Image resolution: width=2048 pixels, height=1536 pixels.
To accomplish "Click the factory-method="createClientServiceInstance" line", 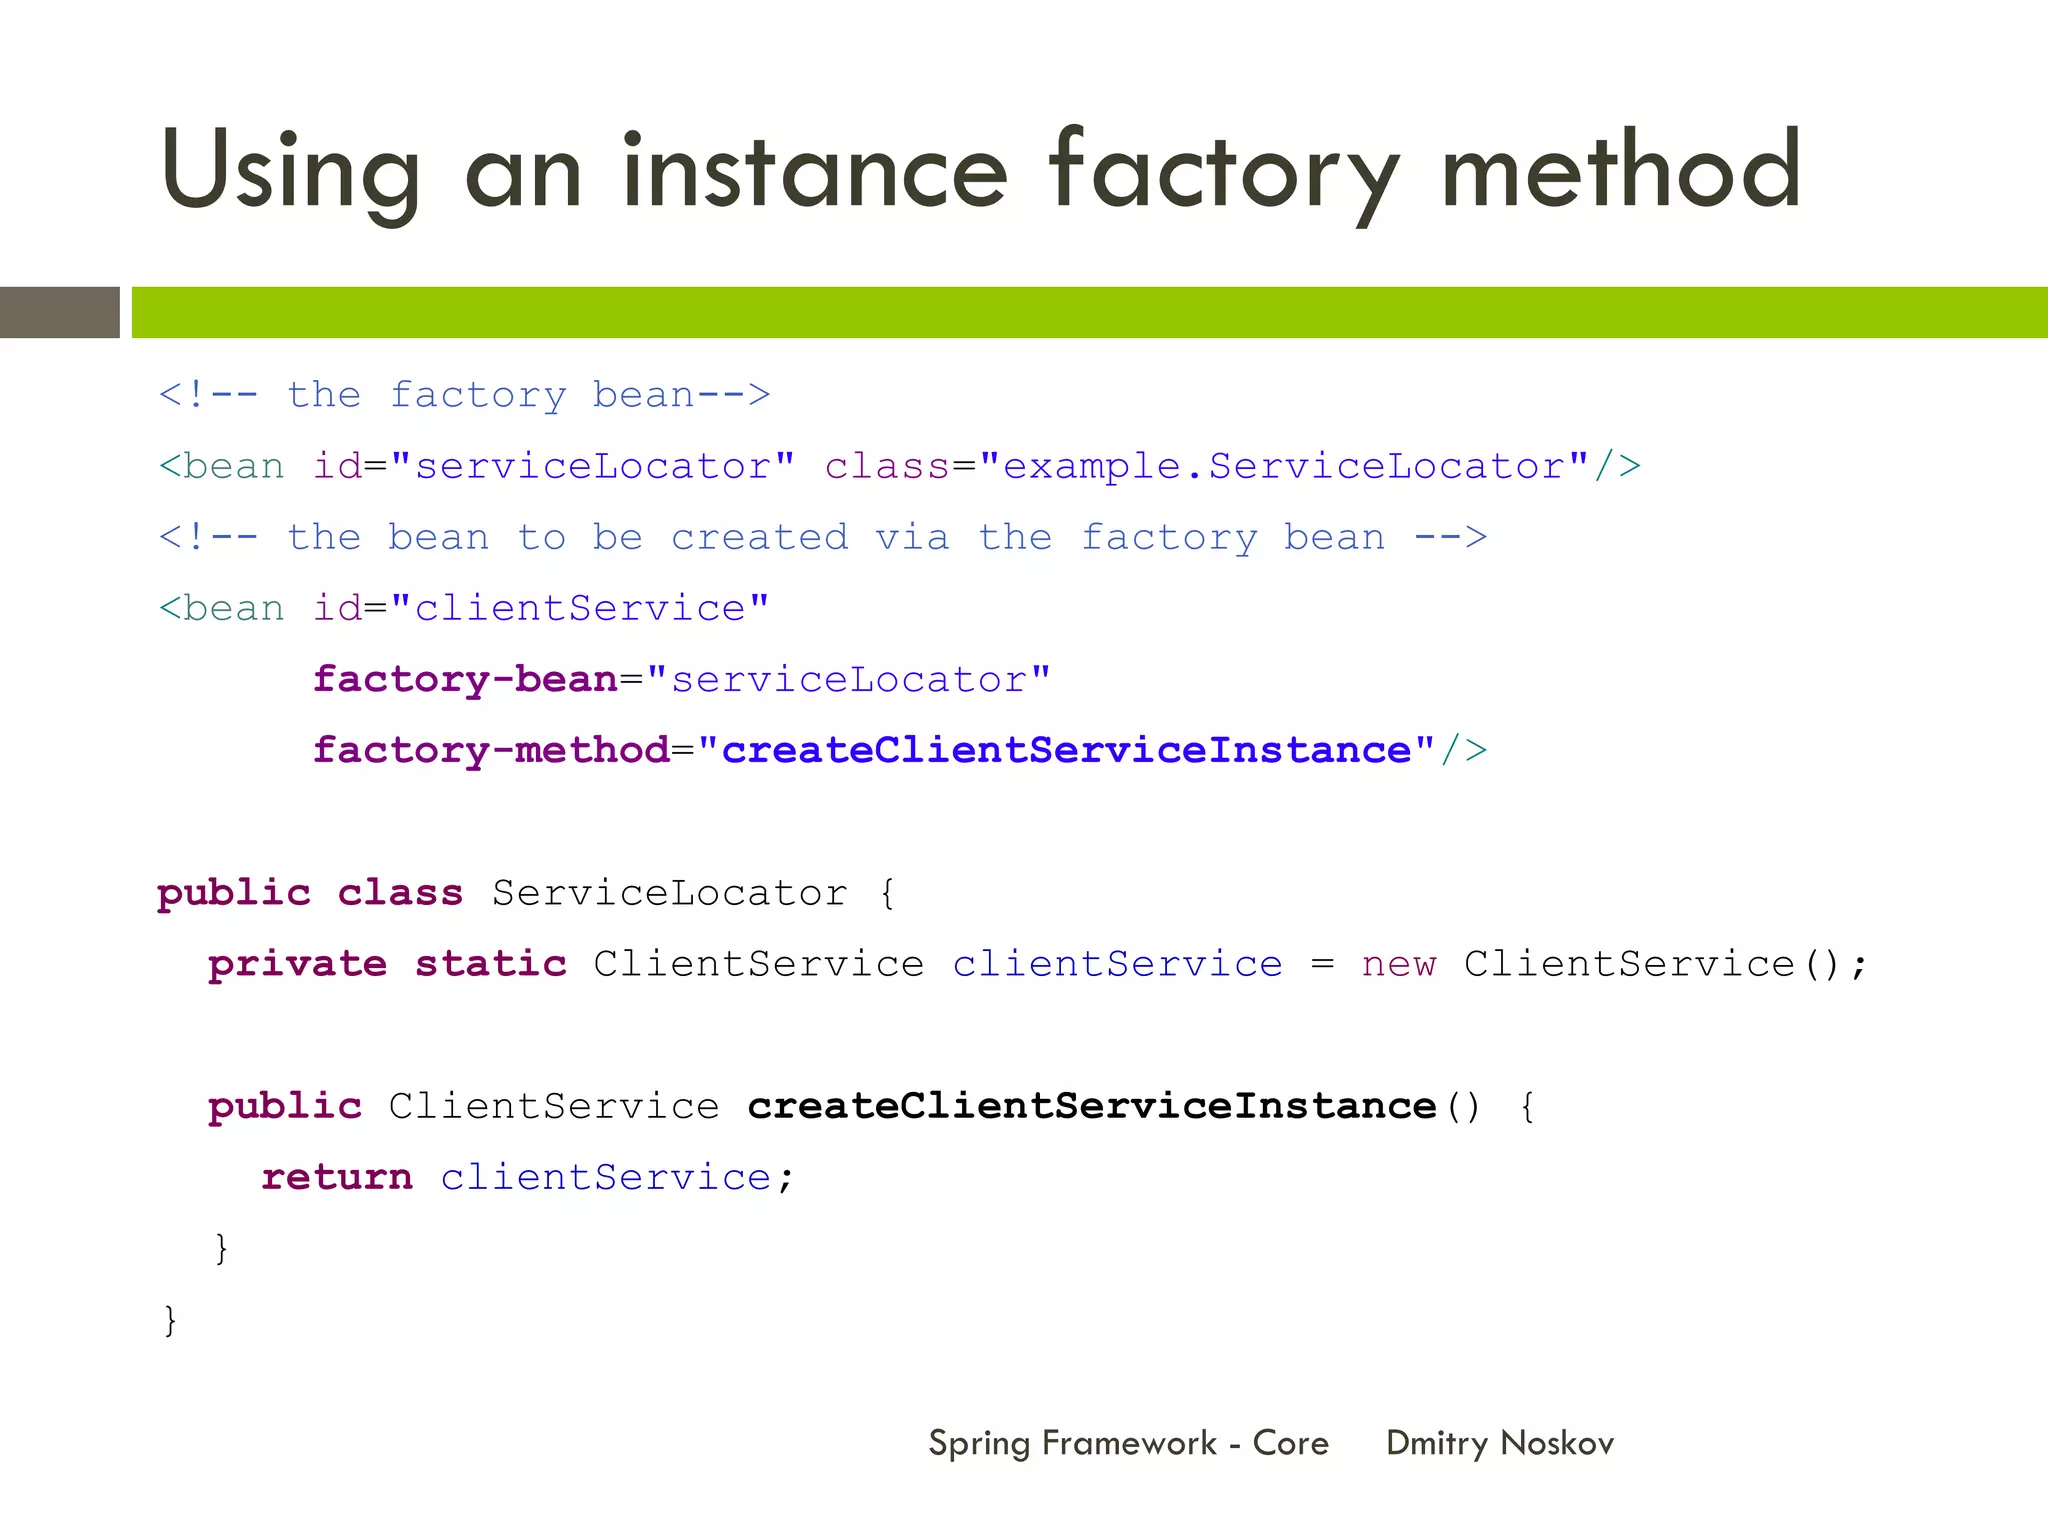I will pyautogui.click(x=900, y=751).
